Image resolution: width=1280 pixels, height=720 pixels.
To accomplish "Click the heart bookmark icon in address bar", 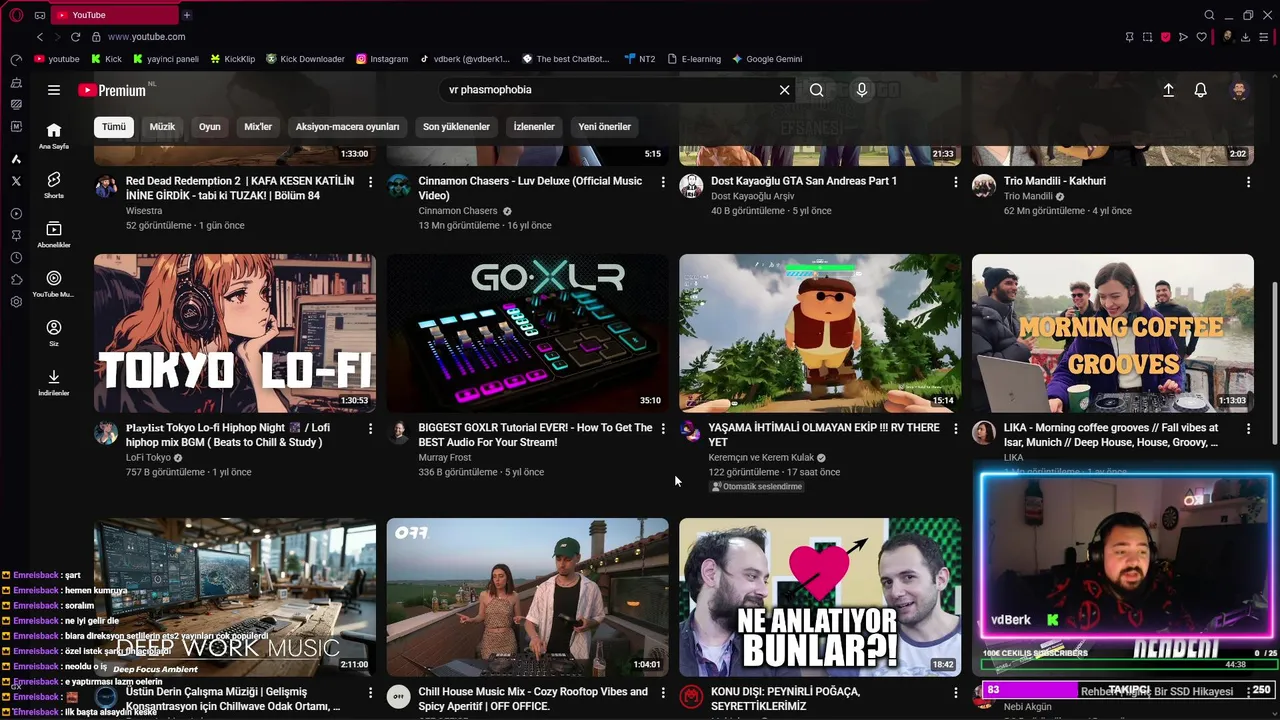I will coord(1202,37).
